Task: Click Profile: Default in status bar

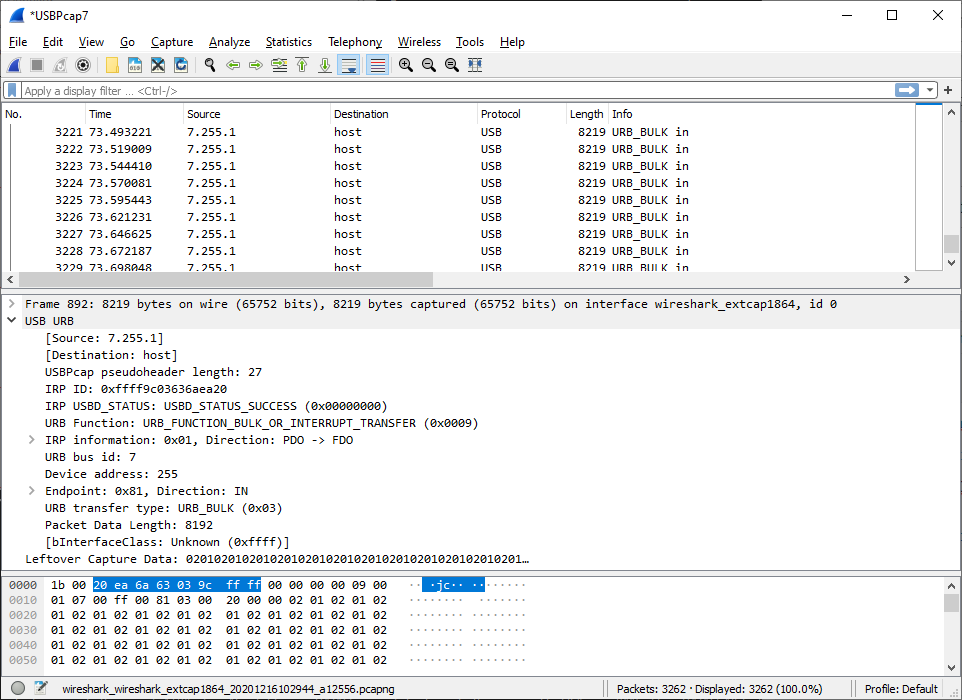Action: coord(901,689)
